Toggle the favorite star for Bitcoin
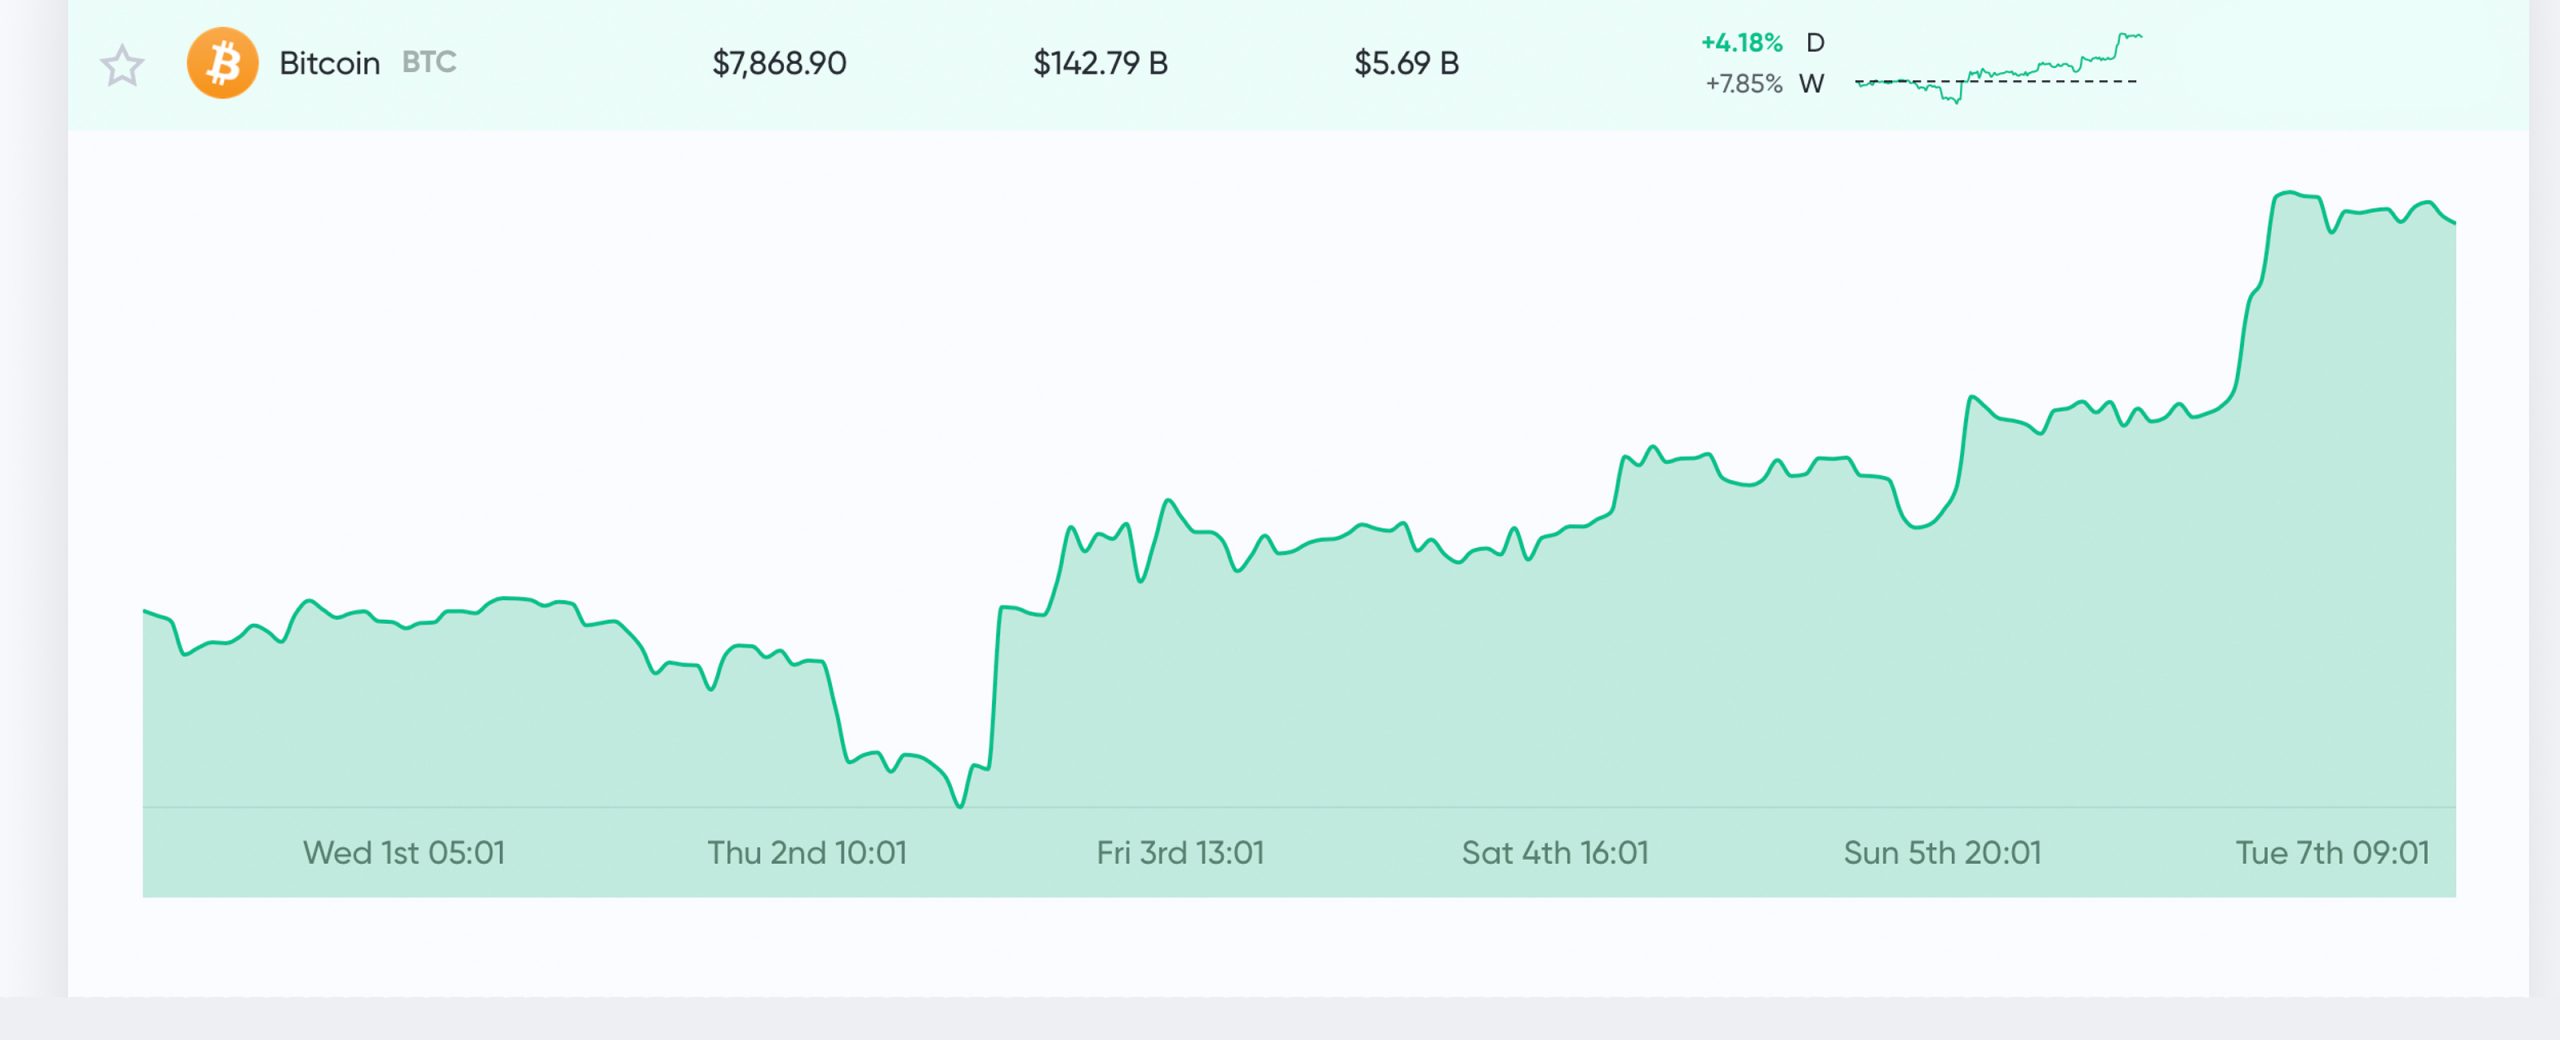 tap(122, 66)
